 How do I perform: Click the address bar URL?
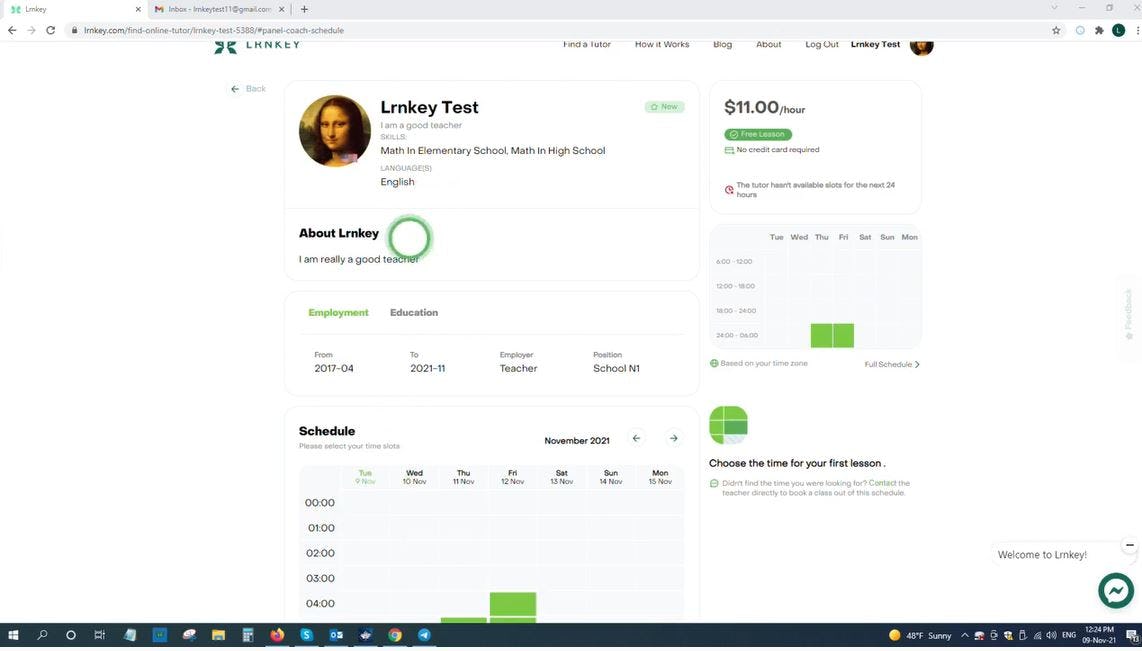[x=213, y=30]
